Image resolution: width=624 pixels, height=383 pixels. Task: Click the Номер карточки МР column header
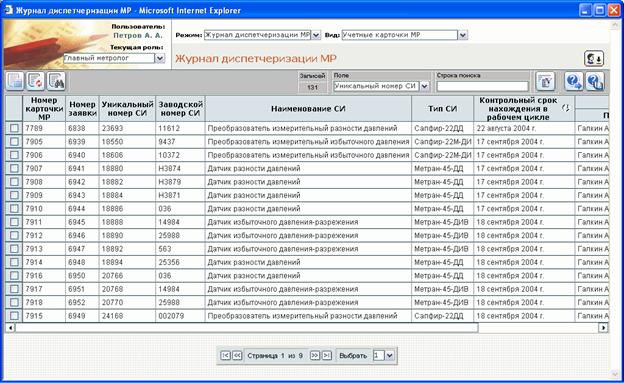(x=44, y=109)
